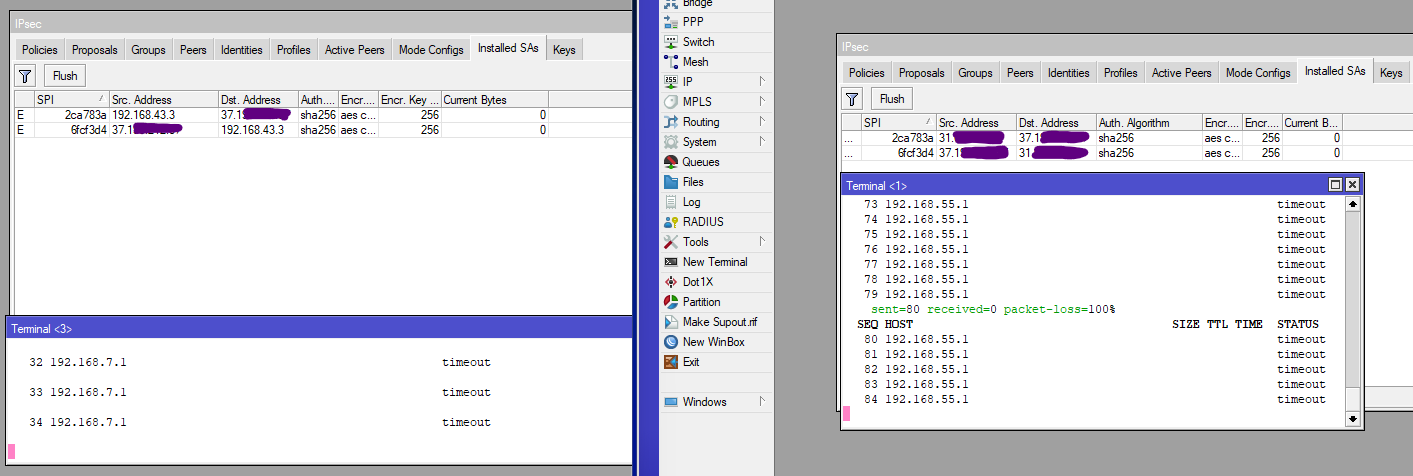Open the PPP menu icon
Viewport: 1413px width, 476px height.
click(x=671, y=22)
